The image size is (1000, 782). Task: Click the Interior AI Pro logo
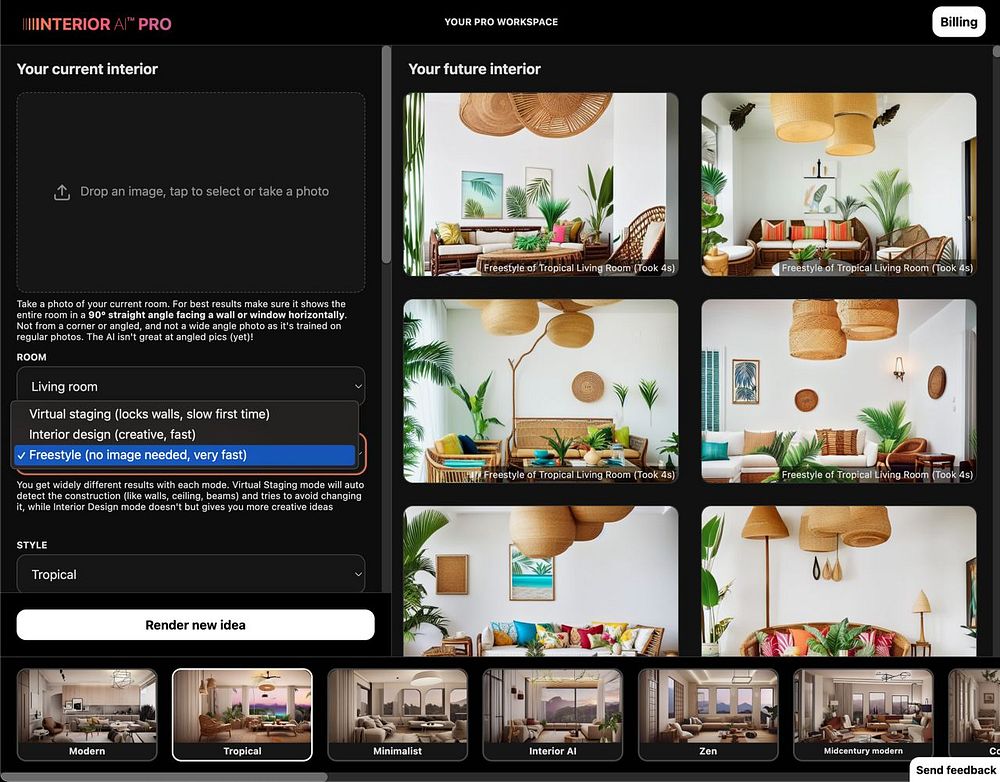tap(97, 24)
